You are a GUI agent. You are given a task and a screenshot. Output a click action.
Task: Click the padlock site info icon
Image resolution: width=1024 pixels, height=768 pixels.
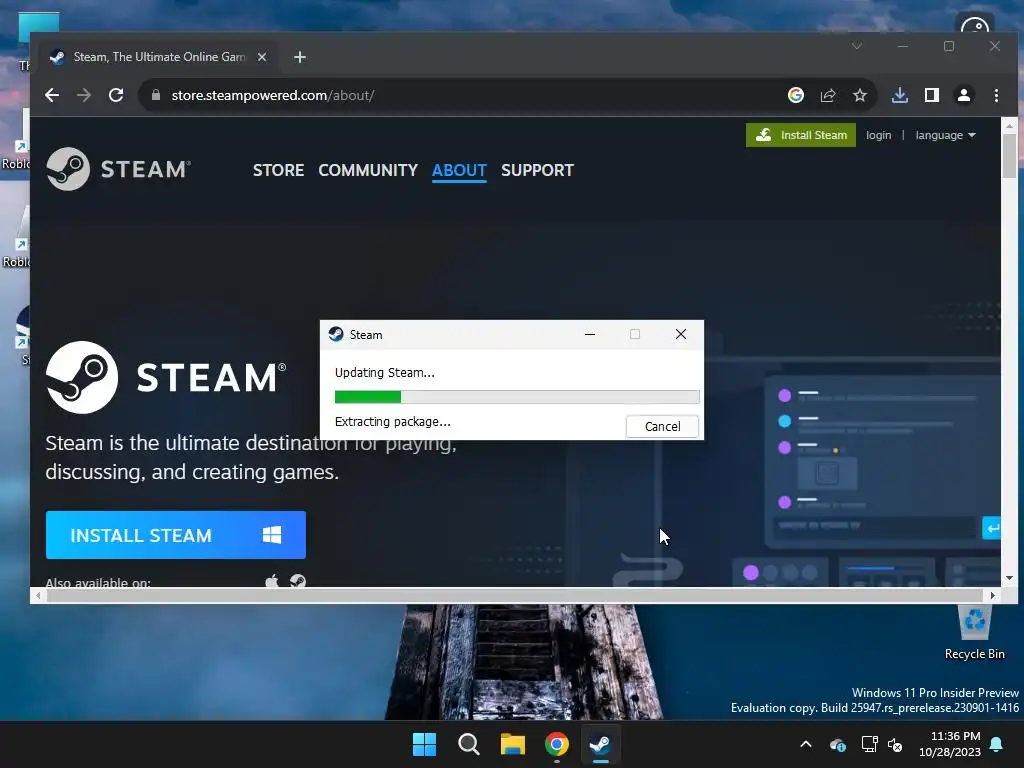pyautogui.click(x=155, y=95)
